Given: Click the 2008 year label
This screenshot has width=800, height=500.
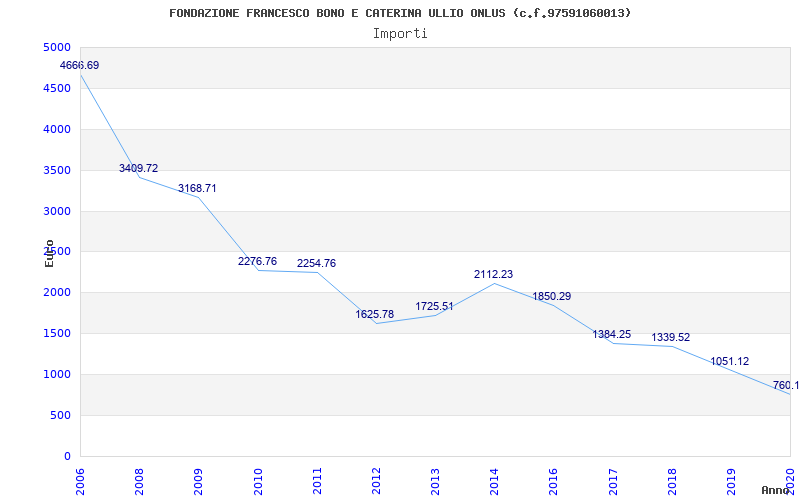Looking at the screenshot, I should [x=139, y=482].
